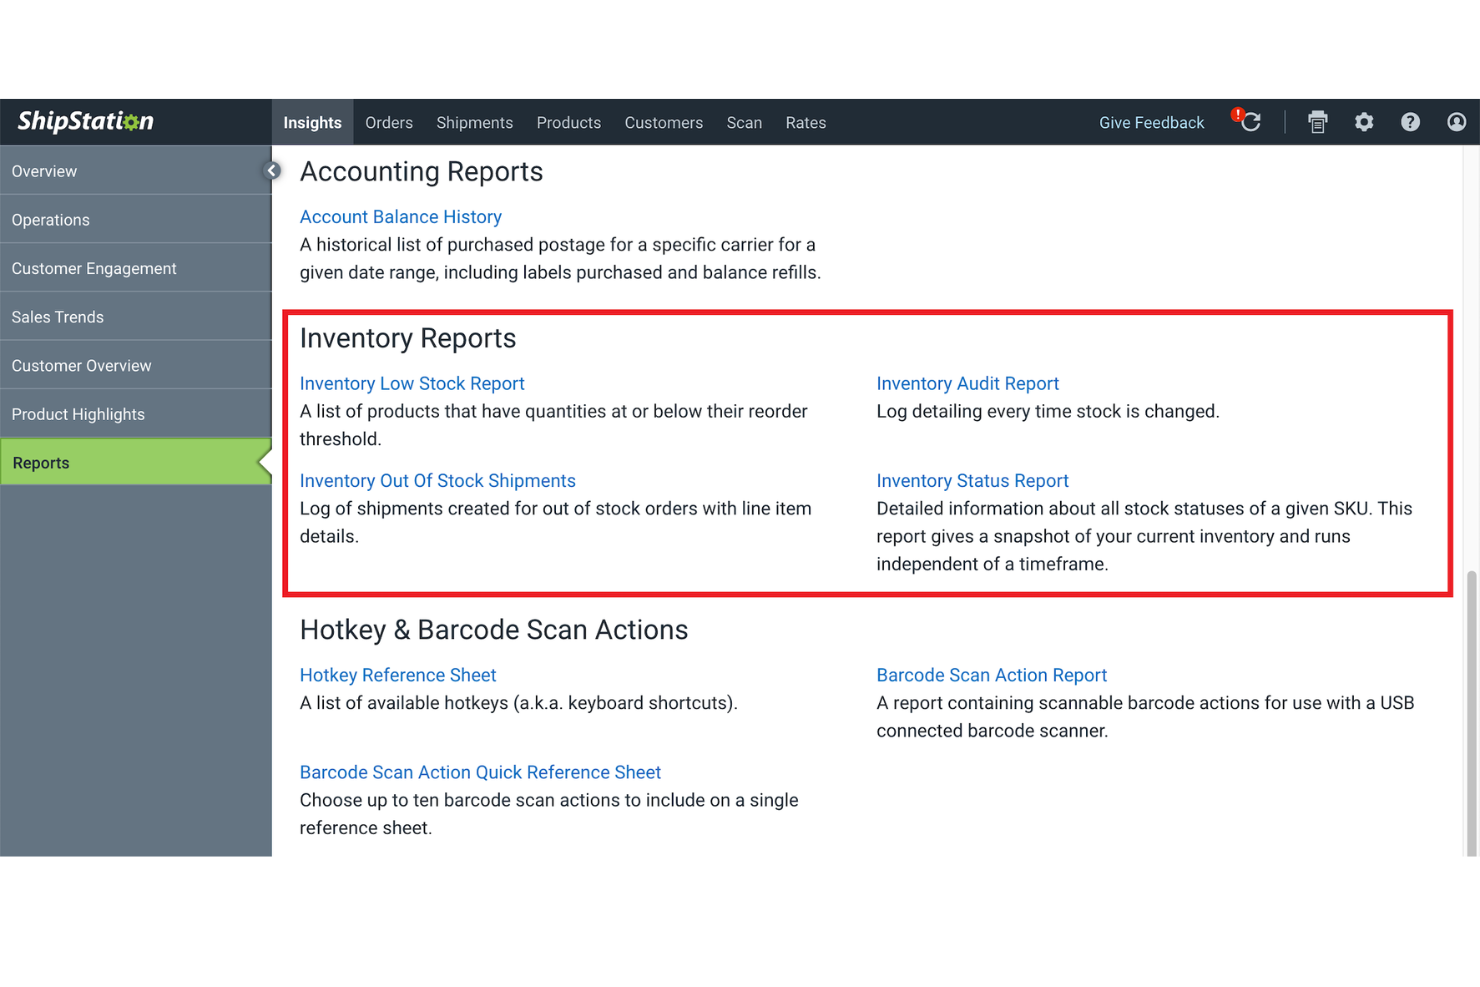This screenshot has width=1480, height=987.
Task: Open the account profile icon
Action: point(1456,121)
